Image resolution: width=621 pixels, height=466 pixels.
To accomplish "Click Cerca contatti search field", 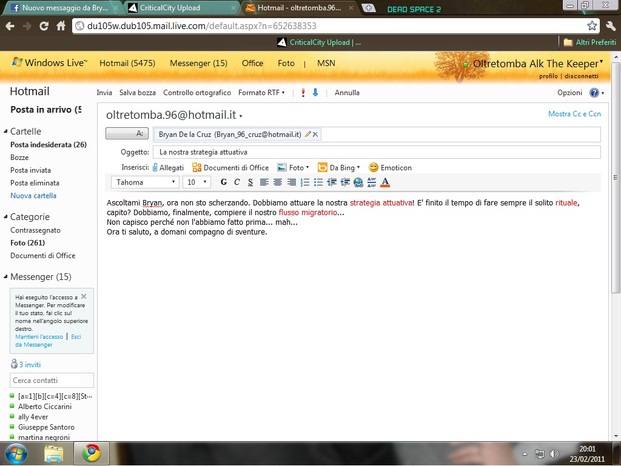I will (51, 380).
